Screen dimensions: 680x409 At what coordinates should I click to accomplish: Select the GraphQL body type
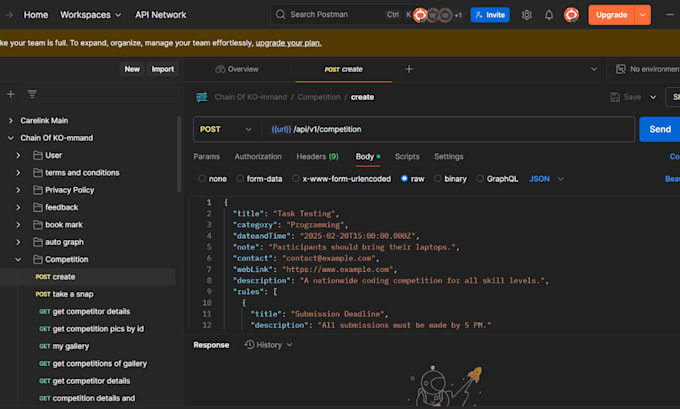pyautogui.click(x=480, y=178)
